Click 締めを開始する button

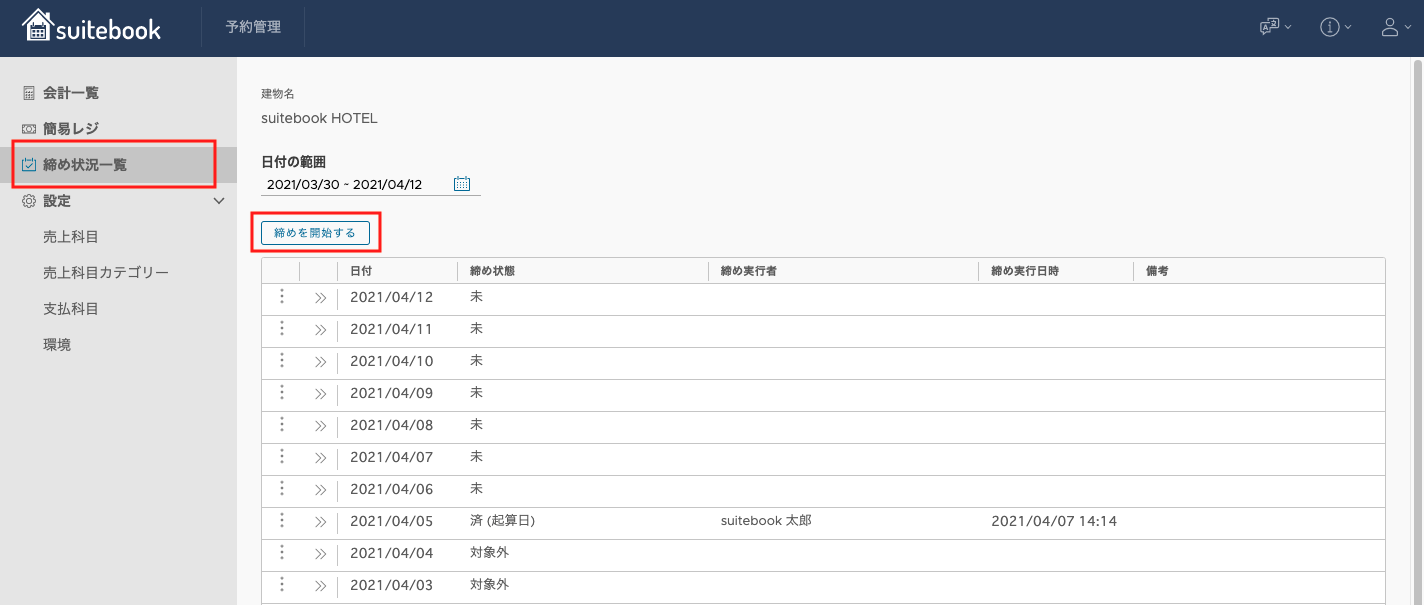coord(315,233)
